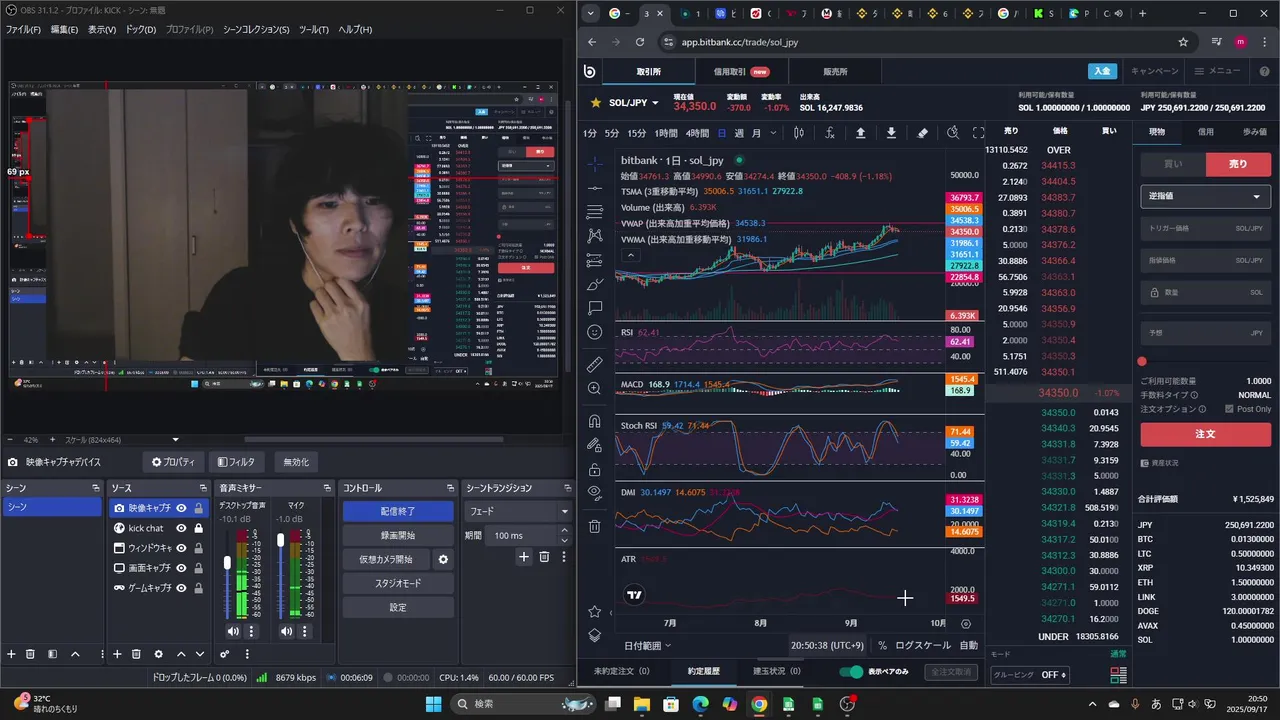
Task: Load a chart layout with download icon
Action: (891, 133)
